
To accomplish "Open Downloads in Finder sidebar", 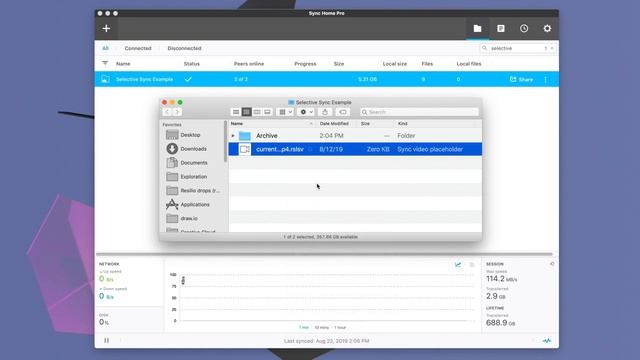I will (193, 149).
